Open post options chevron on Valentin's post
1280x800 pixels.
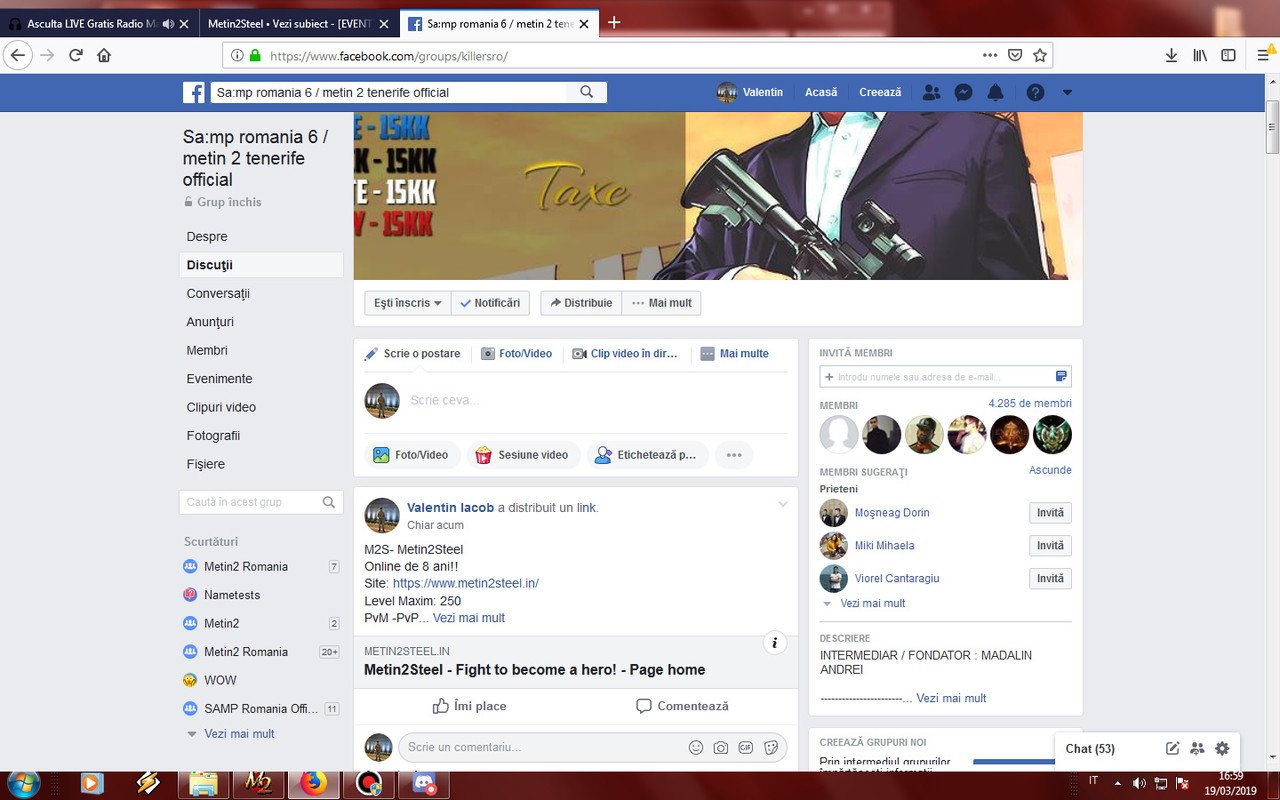[783, 505]
